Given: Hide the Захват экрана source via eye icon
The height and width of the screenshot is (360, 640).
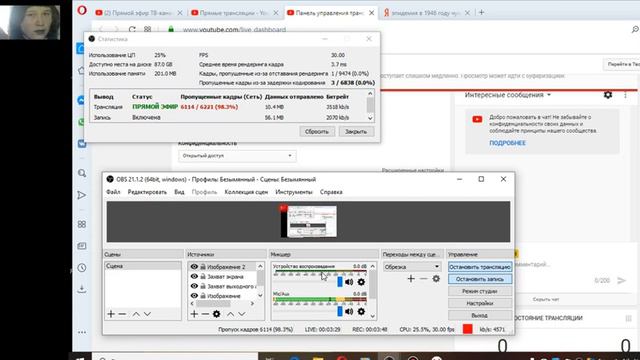Looking at the screenshot, I should click(194, 276).
